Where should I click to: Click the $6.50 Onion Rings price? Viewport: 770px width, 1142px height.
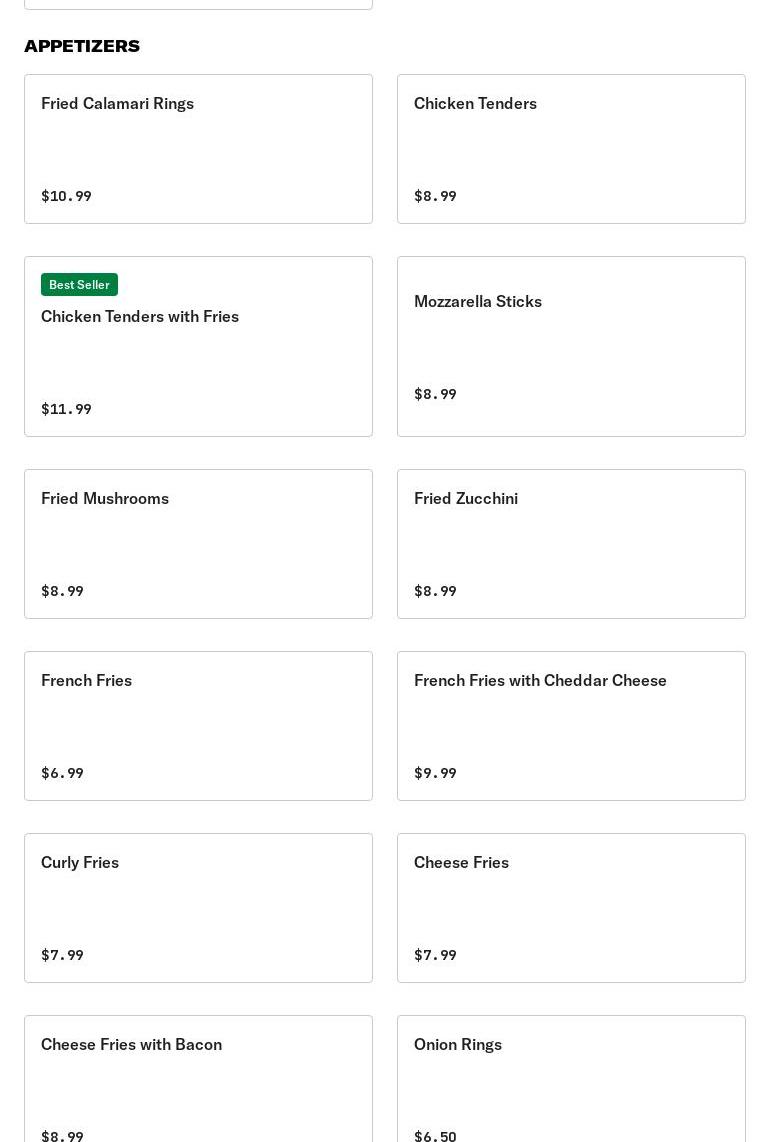point(435,1135)
